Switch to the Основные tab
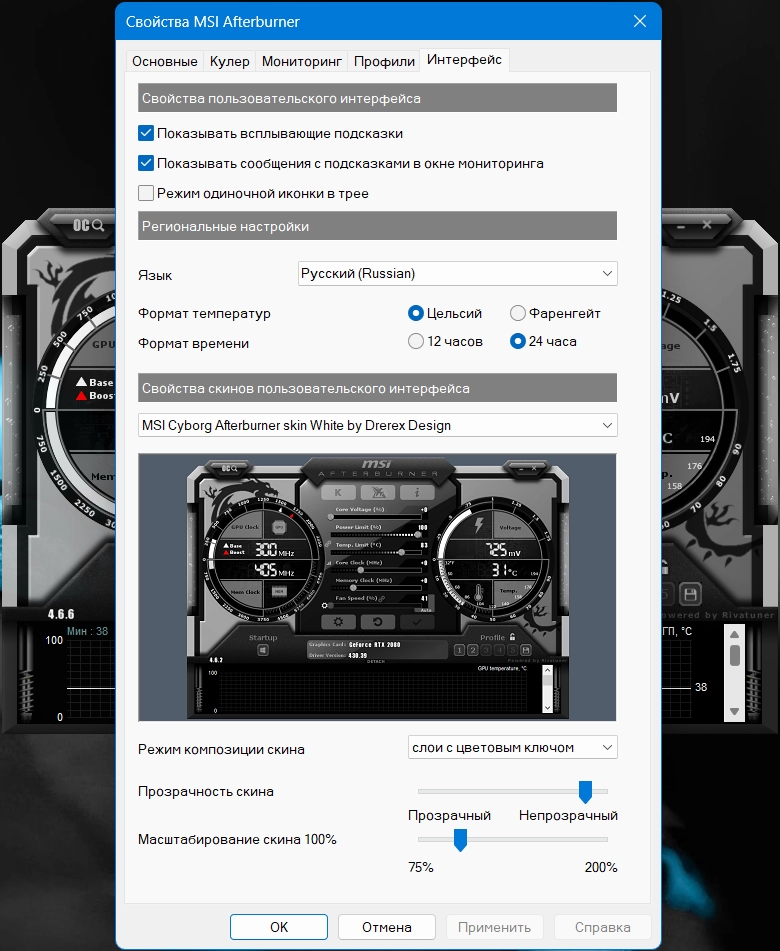The width and height of the screenshot is (780, 951). tap(165, 61)
